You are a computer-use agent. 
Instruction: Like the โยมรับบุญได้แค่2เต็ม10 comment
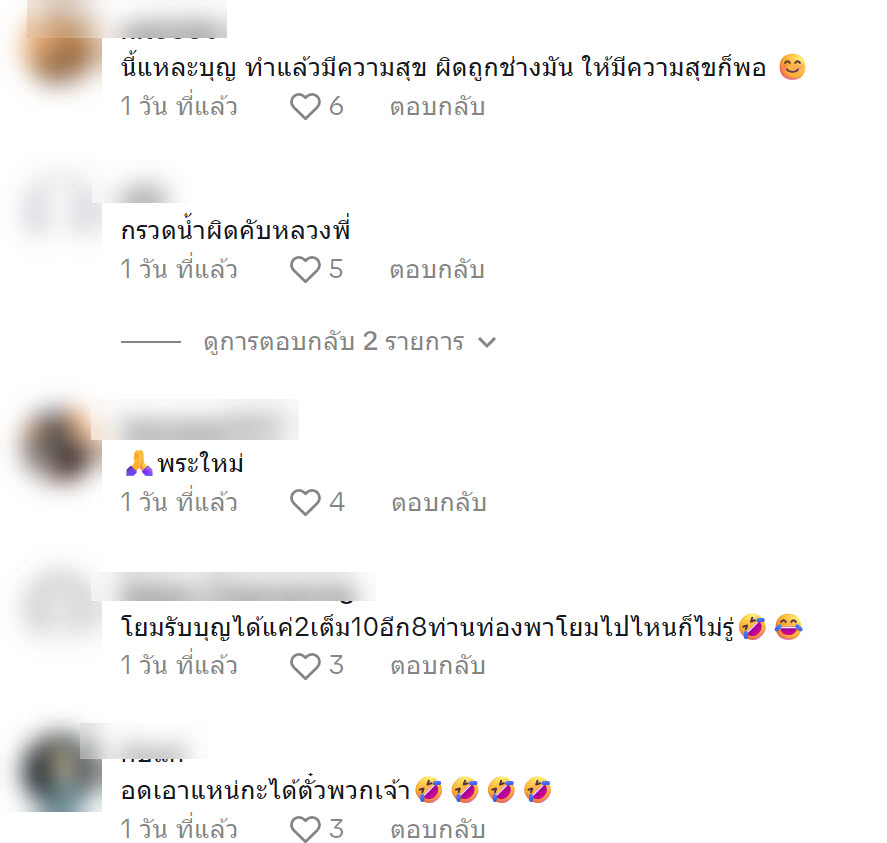(305, 666)
